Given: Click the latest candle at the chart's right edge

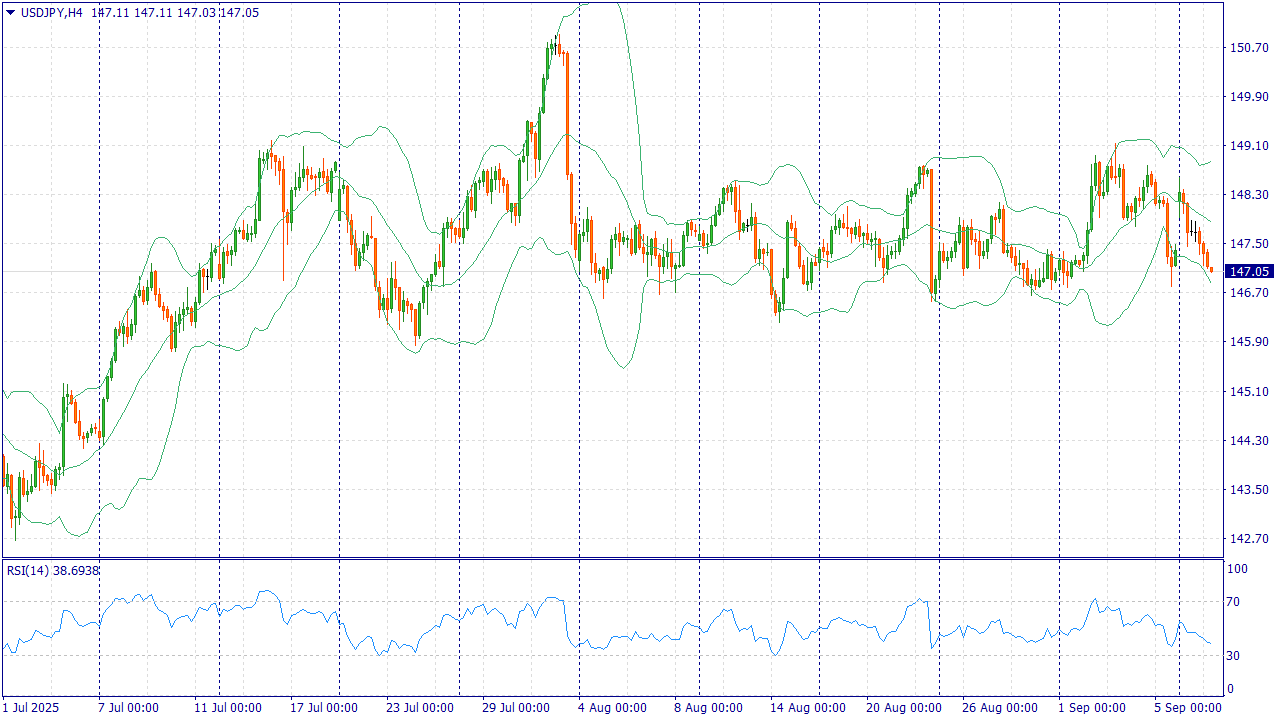Looking at the screenshot, I should click(x=1211, y=268).
